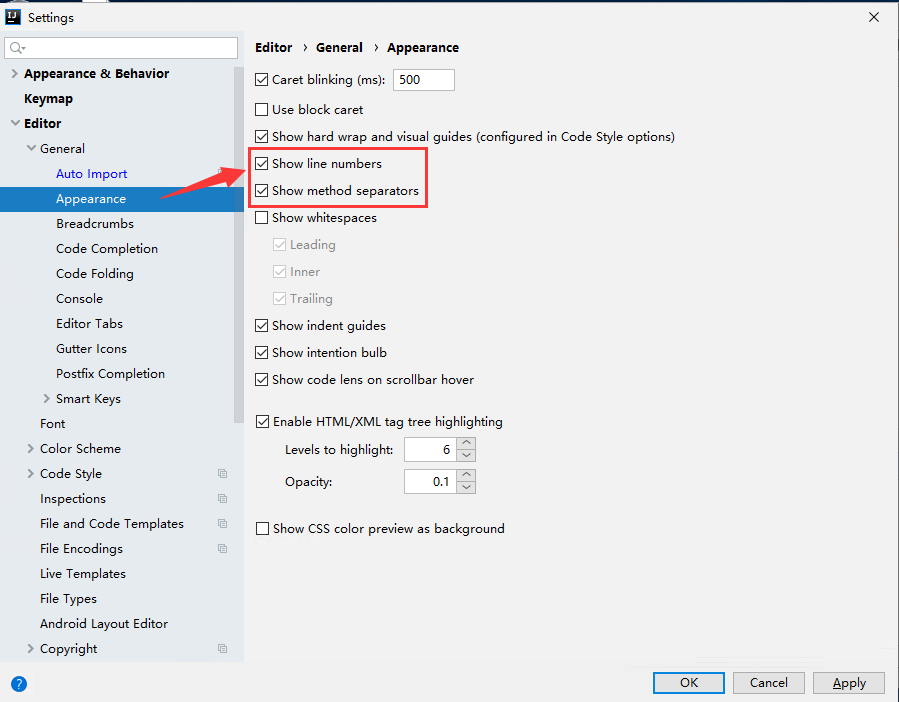Open Android Layout Editor settings

(x=104, y=623)
